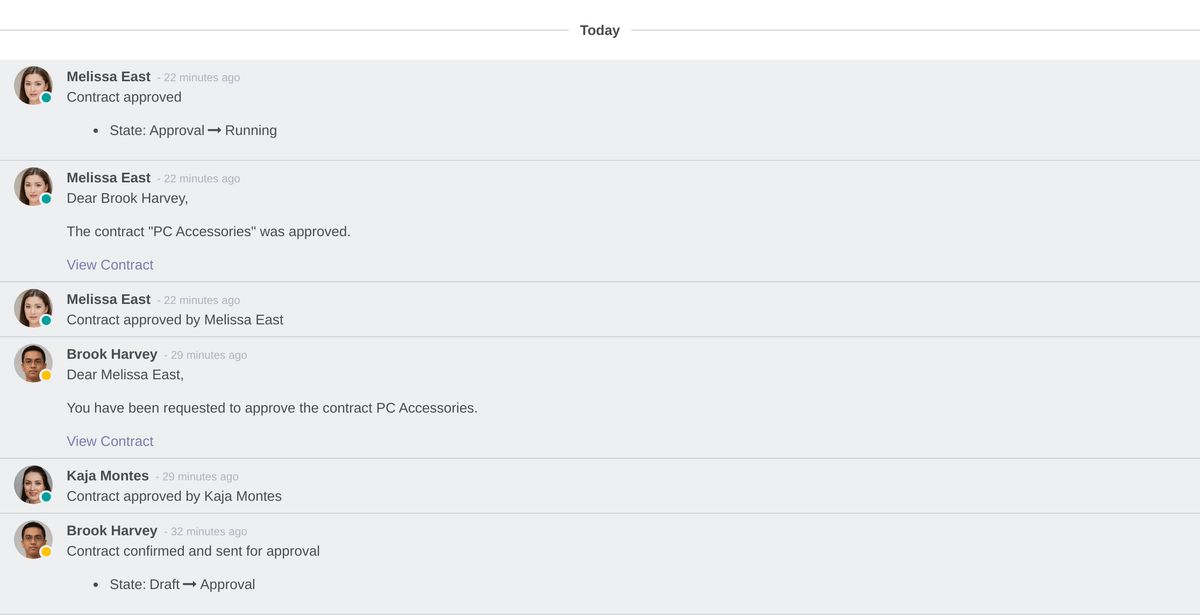1200x615 pixels.
Task: Click the green presence indicator on Kaja Montes's avatar
Action: pos(46,498)
